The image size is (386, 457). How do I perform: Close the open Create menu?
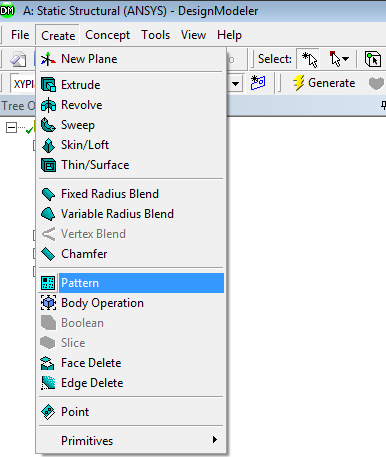[58, 35]
